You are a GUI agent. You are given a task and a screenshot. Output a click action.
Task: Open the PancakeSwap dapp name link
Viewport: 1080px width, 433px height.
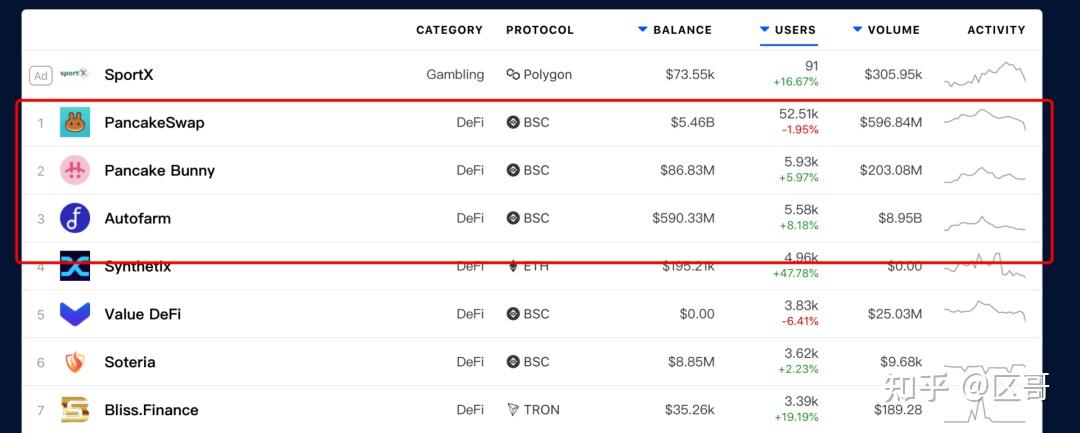point(154,123)
